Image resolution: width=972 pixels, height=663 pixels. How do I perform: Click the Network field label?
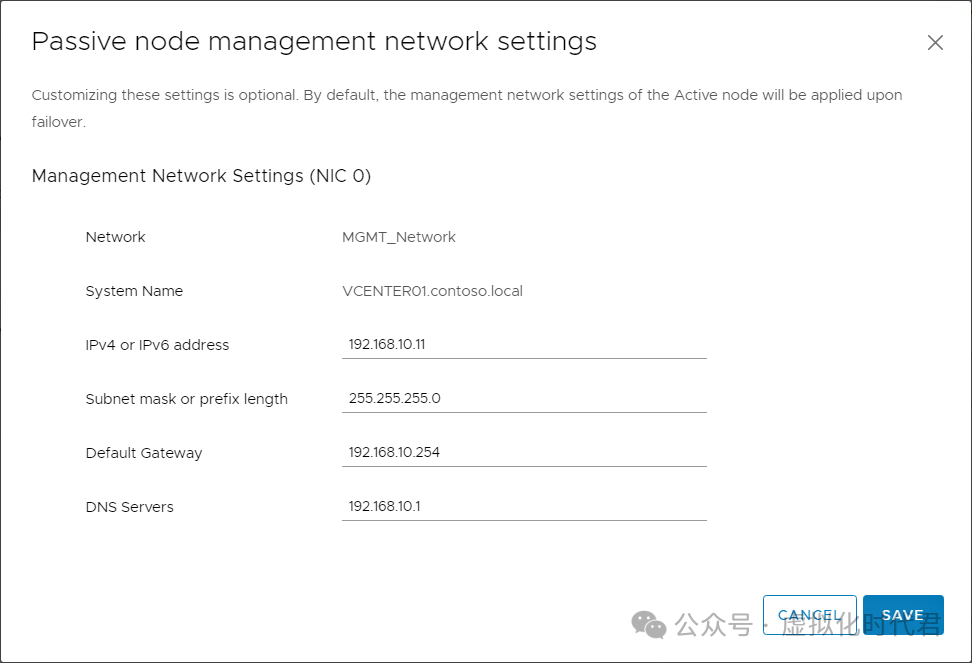coord(115,237)
